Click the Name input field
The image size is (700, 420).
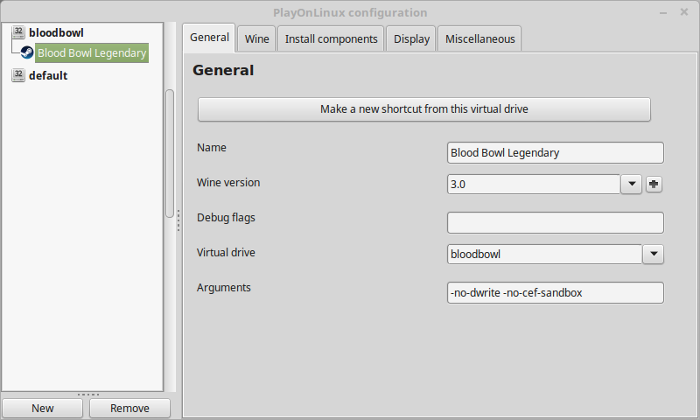point(555,153)
